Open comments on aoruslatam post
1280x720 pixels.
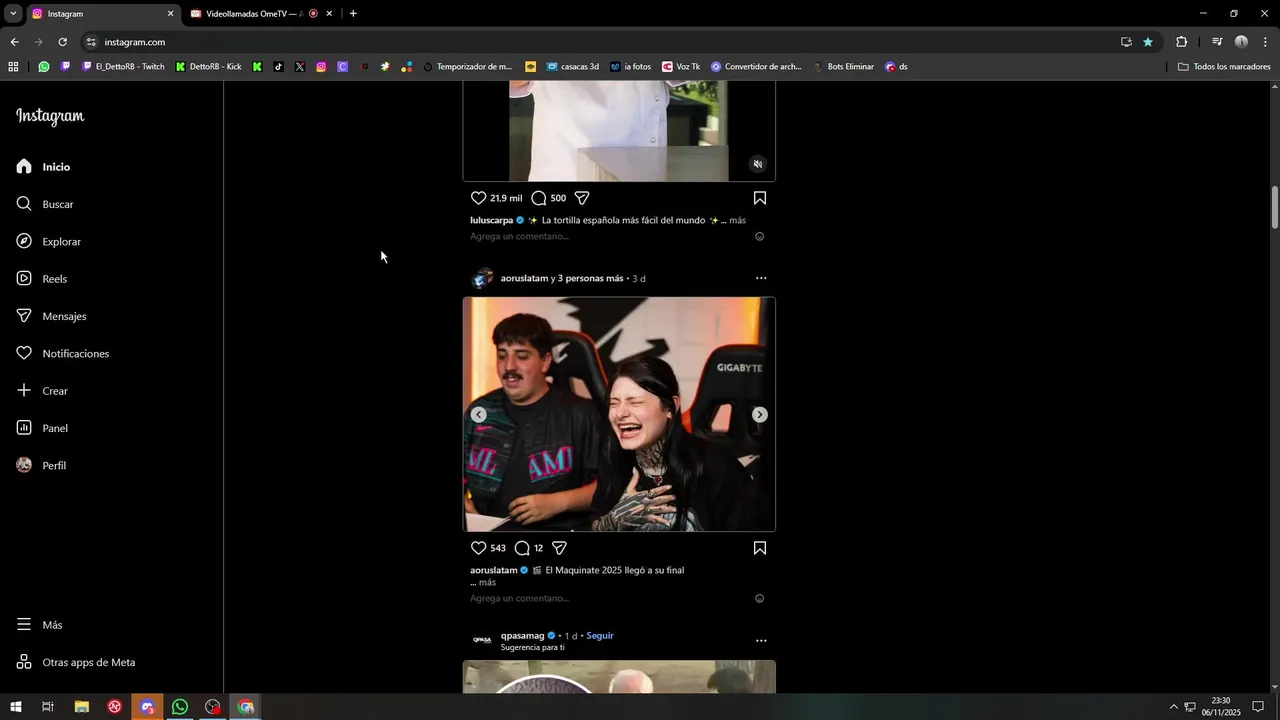522,548
